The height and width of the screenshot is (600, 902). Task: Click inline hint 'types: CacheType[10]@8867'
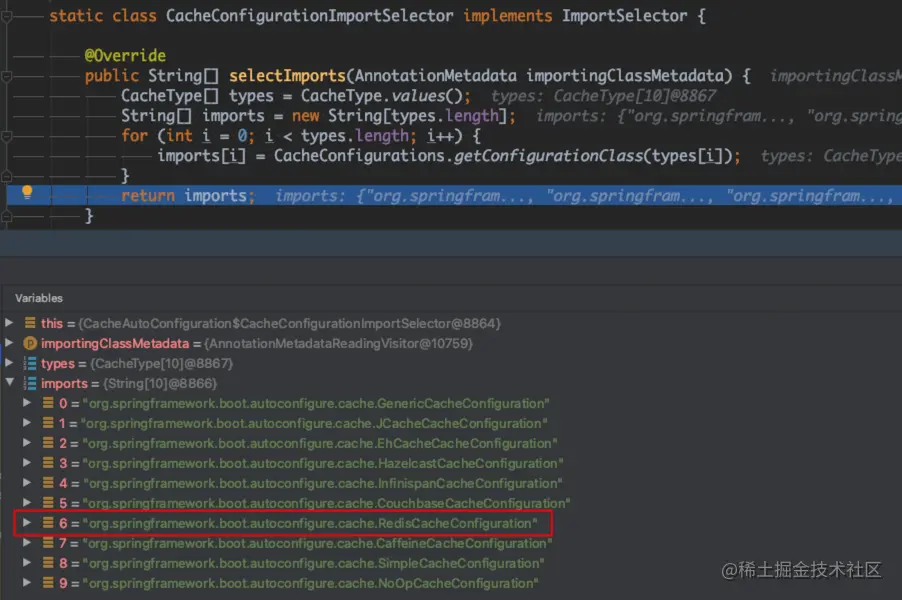point(603,96)
